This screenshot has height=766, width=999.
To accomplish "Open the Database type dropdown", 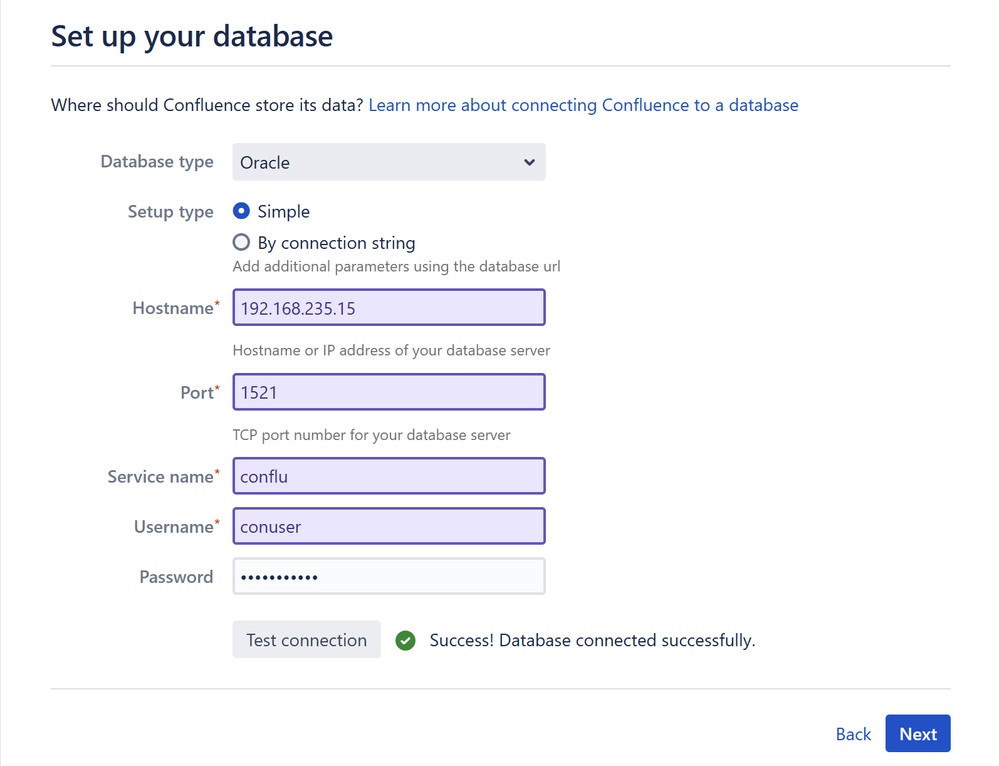I will pos(389,162).
